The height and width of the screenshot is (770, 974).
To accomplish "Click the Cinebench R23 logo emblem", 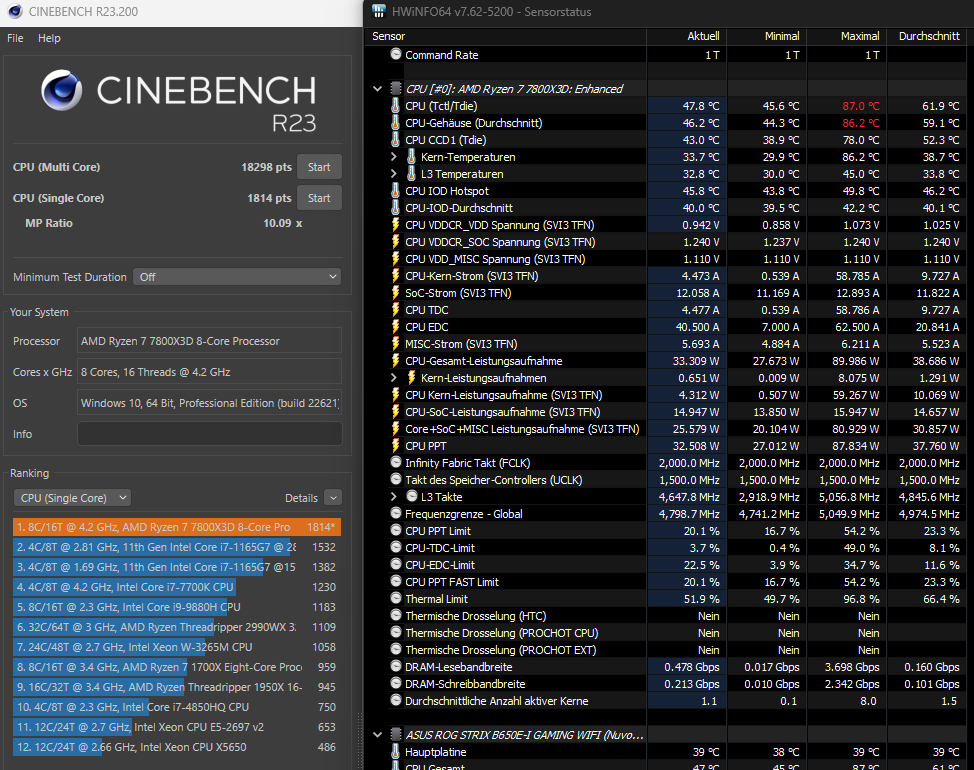I will pyautogui.click(x=61, y=92).
